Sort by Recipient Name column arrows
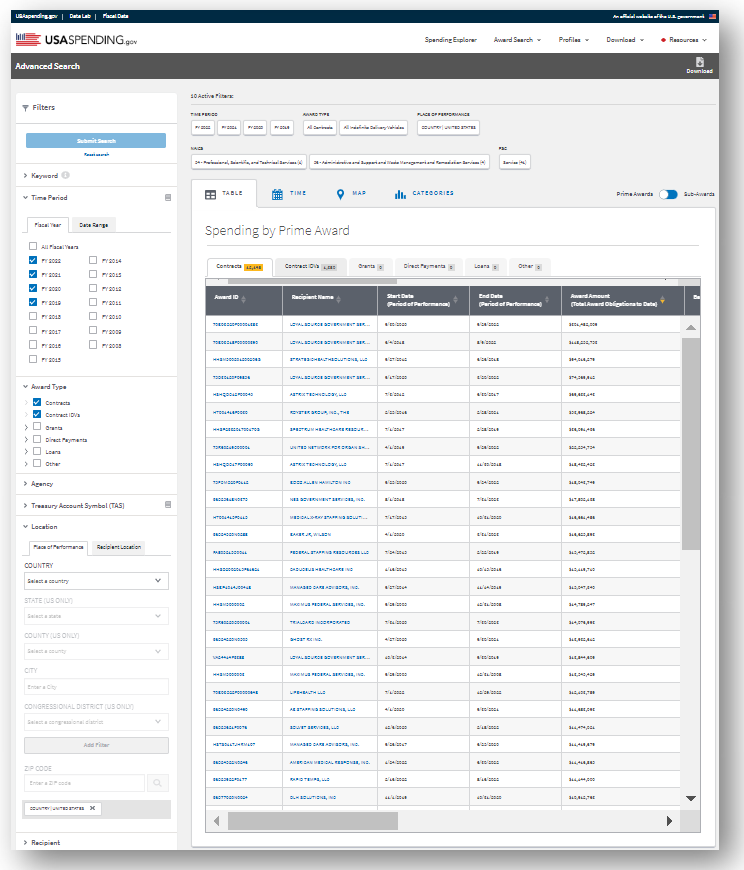 click(338, 300)
